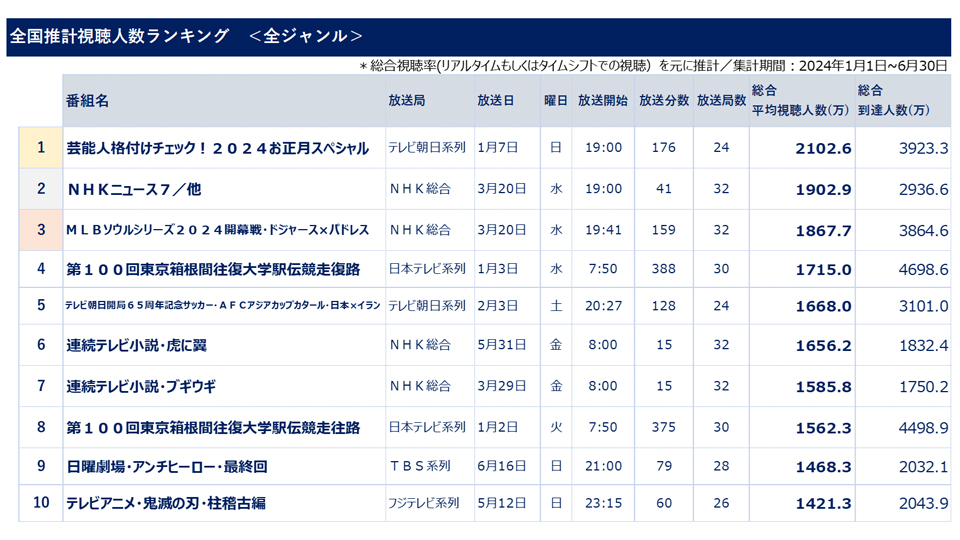Viewport: 960px width, 540px height.
Task: Click the broadcaster ＴＢＳ系列
Action: coord(419,466)
